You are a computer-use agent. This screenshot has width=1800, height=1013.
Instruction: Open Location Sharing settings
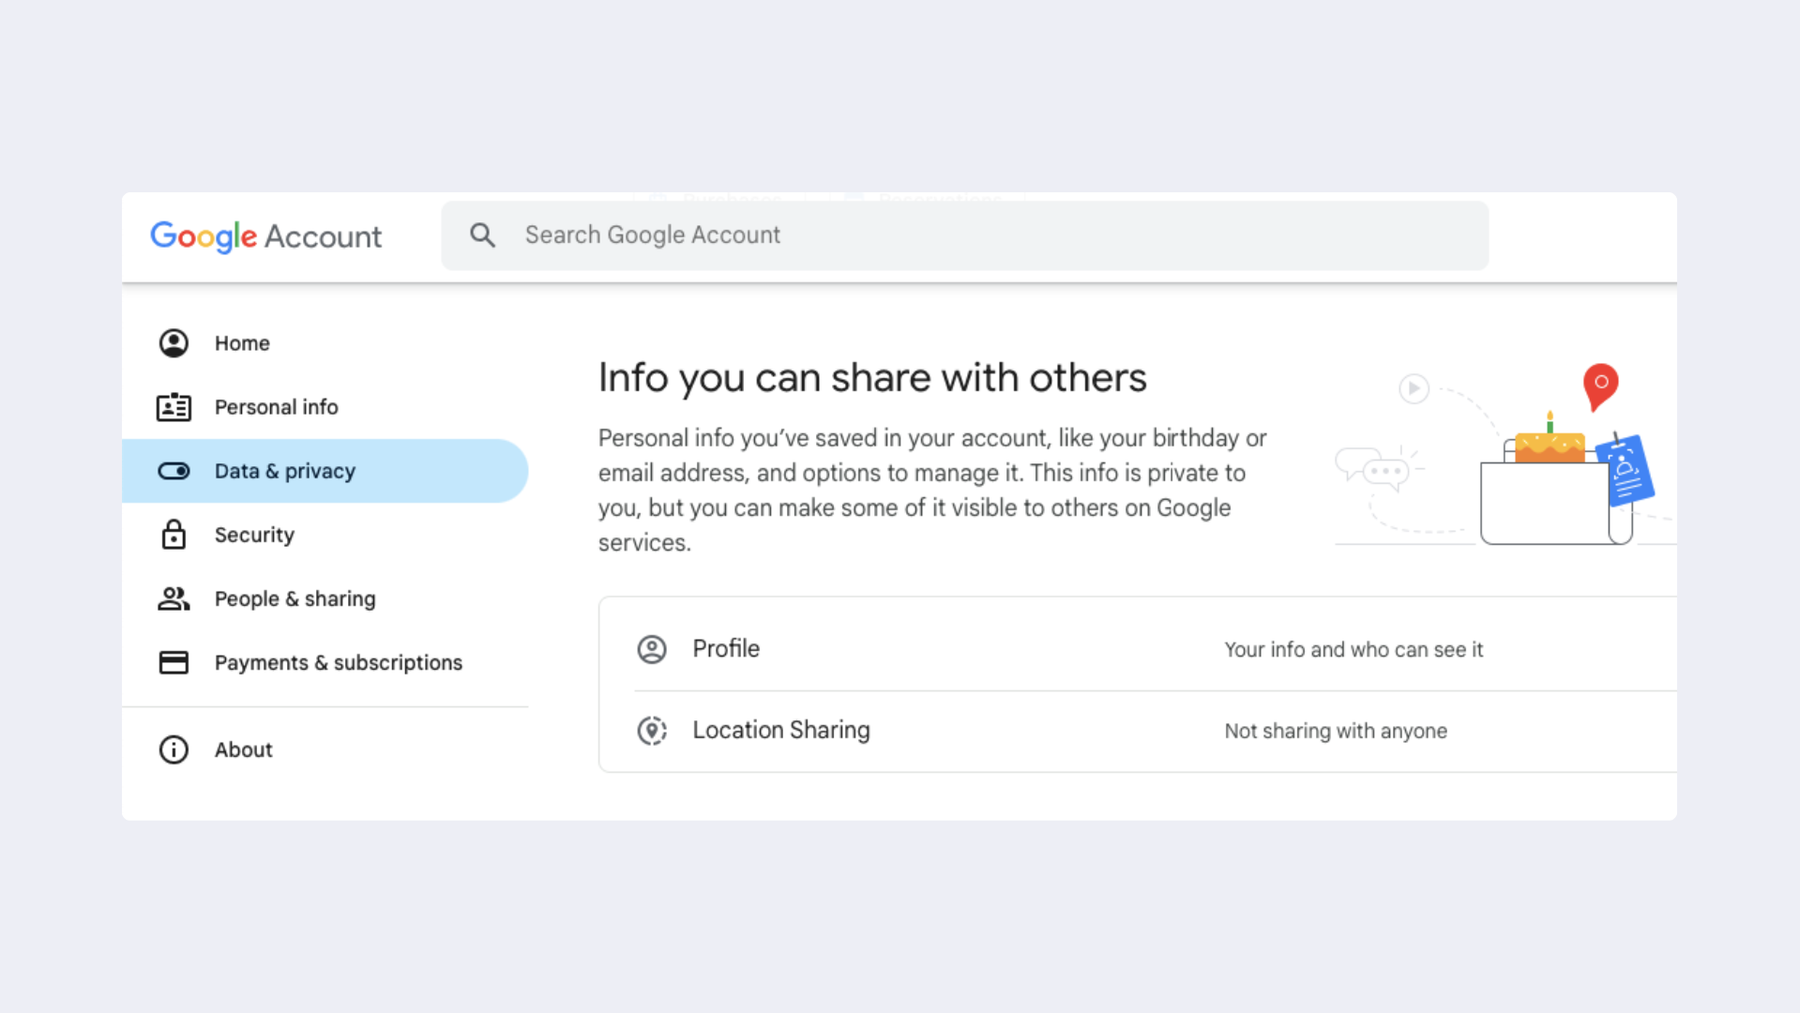(1137, 731)
